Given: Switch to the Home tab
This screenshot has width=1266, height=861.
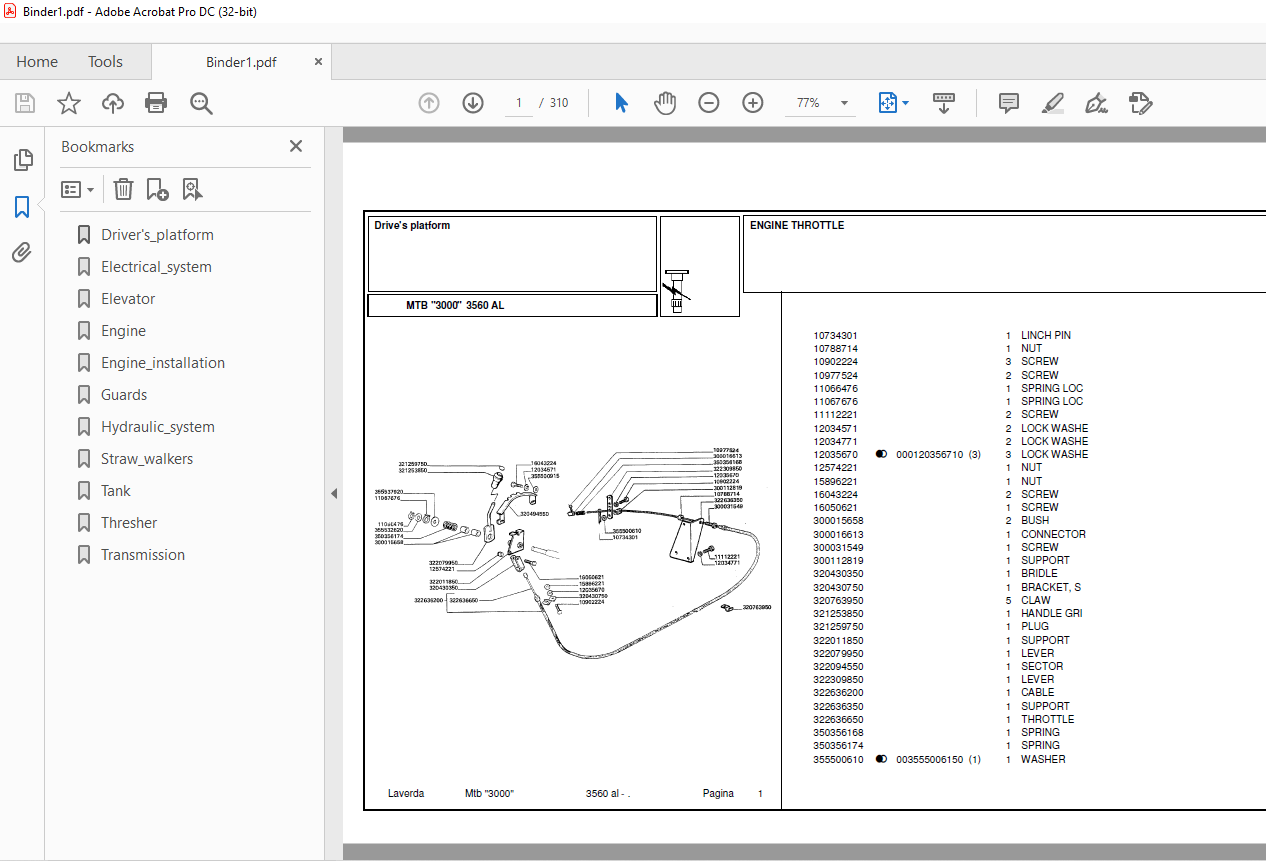Looking at the screenshot, I should 37,62.
